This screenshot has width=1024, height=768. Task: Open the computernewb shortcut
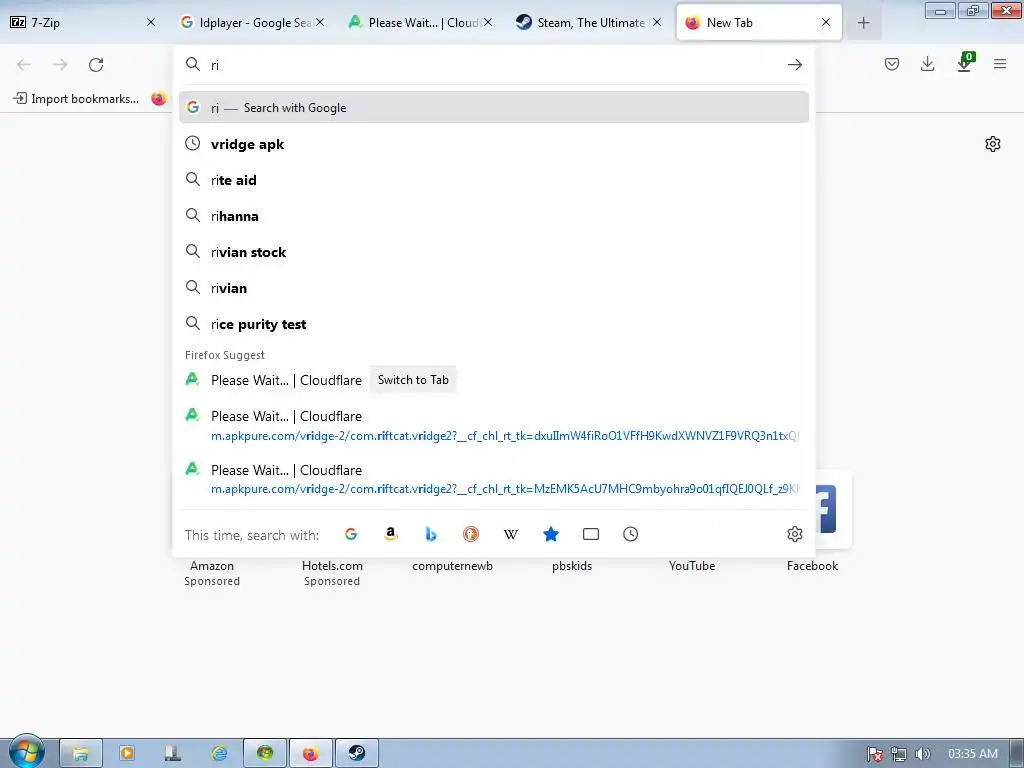[452, 566]
